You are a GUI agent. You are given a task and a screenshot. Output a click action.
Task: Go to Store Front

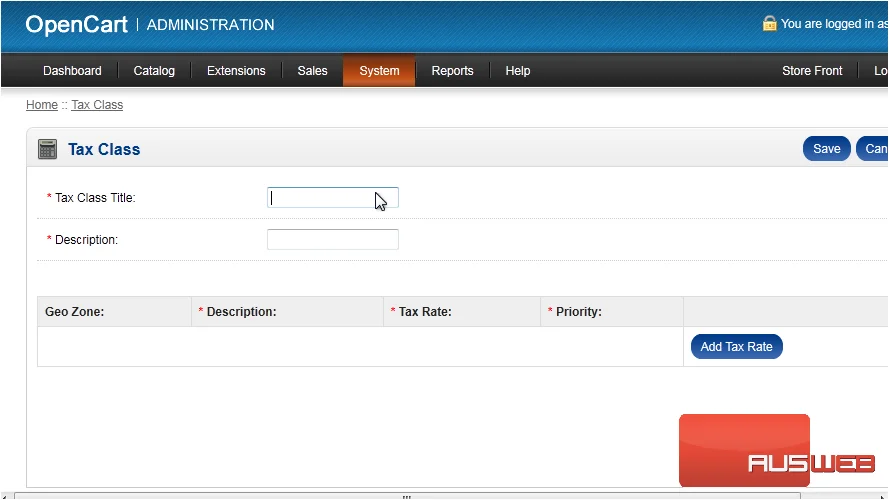click(x=812, y=71)
